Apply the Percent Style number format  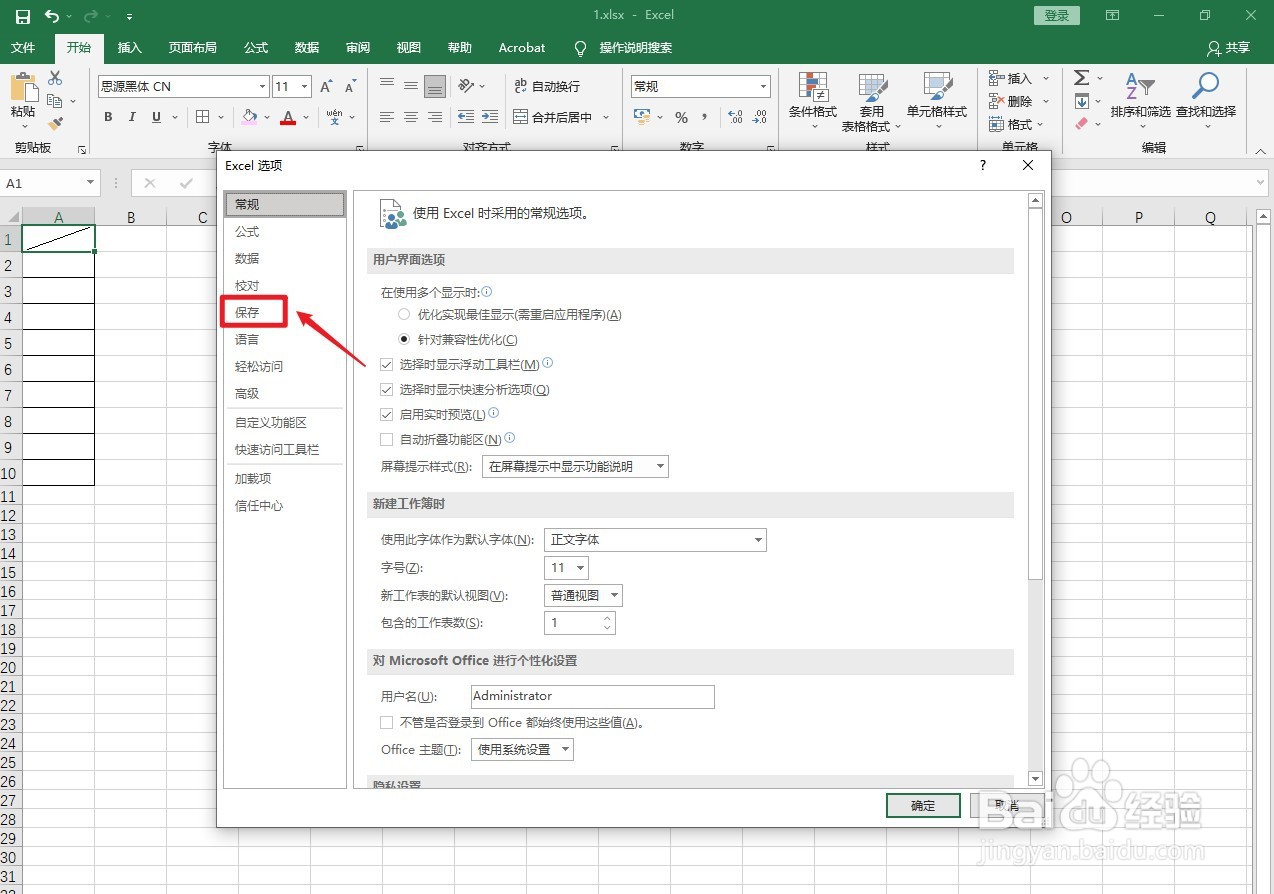coord(681,117)
